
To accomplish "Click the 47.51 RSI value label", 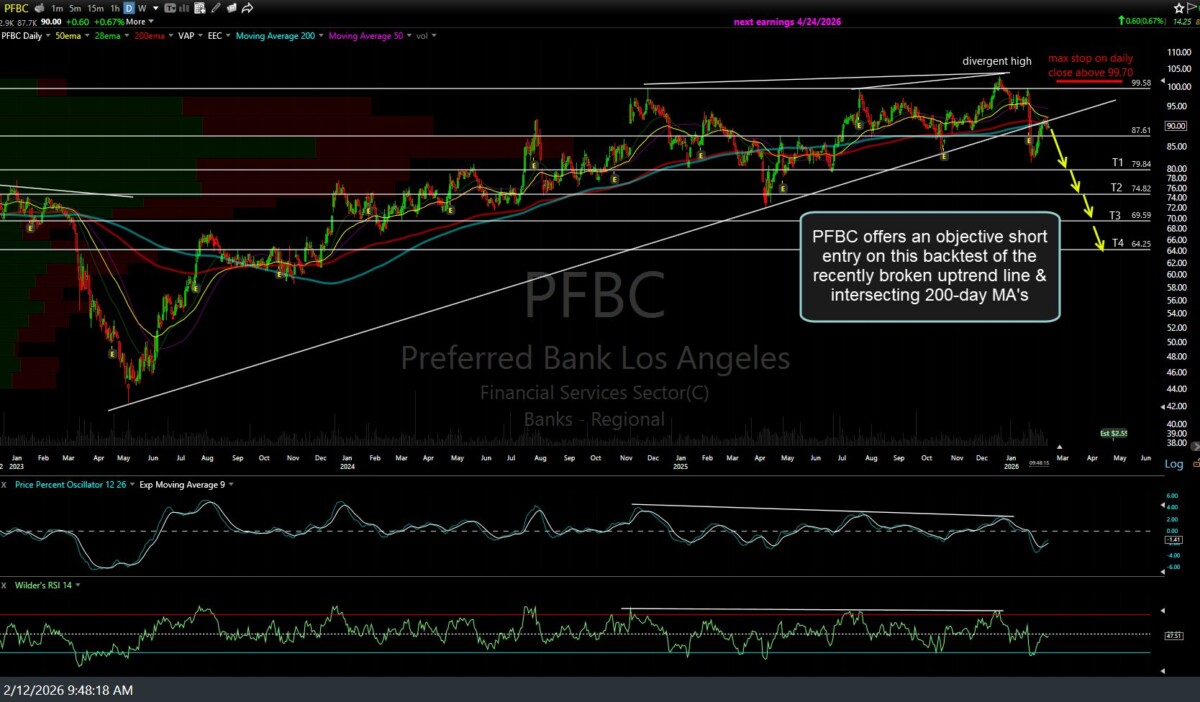I will click(x=1173, y=635).
